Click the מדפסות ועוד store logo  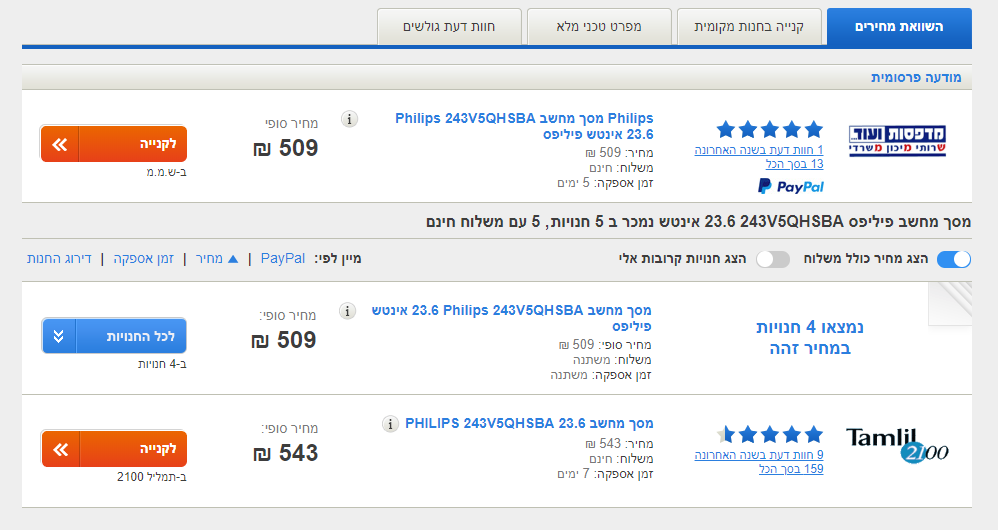tap(897, 141)
